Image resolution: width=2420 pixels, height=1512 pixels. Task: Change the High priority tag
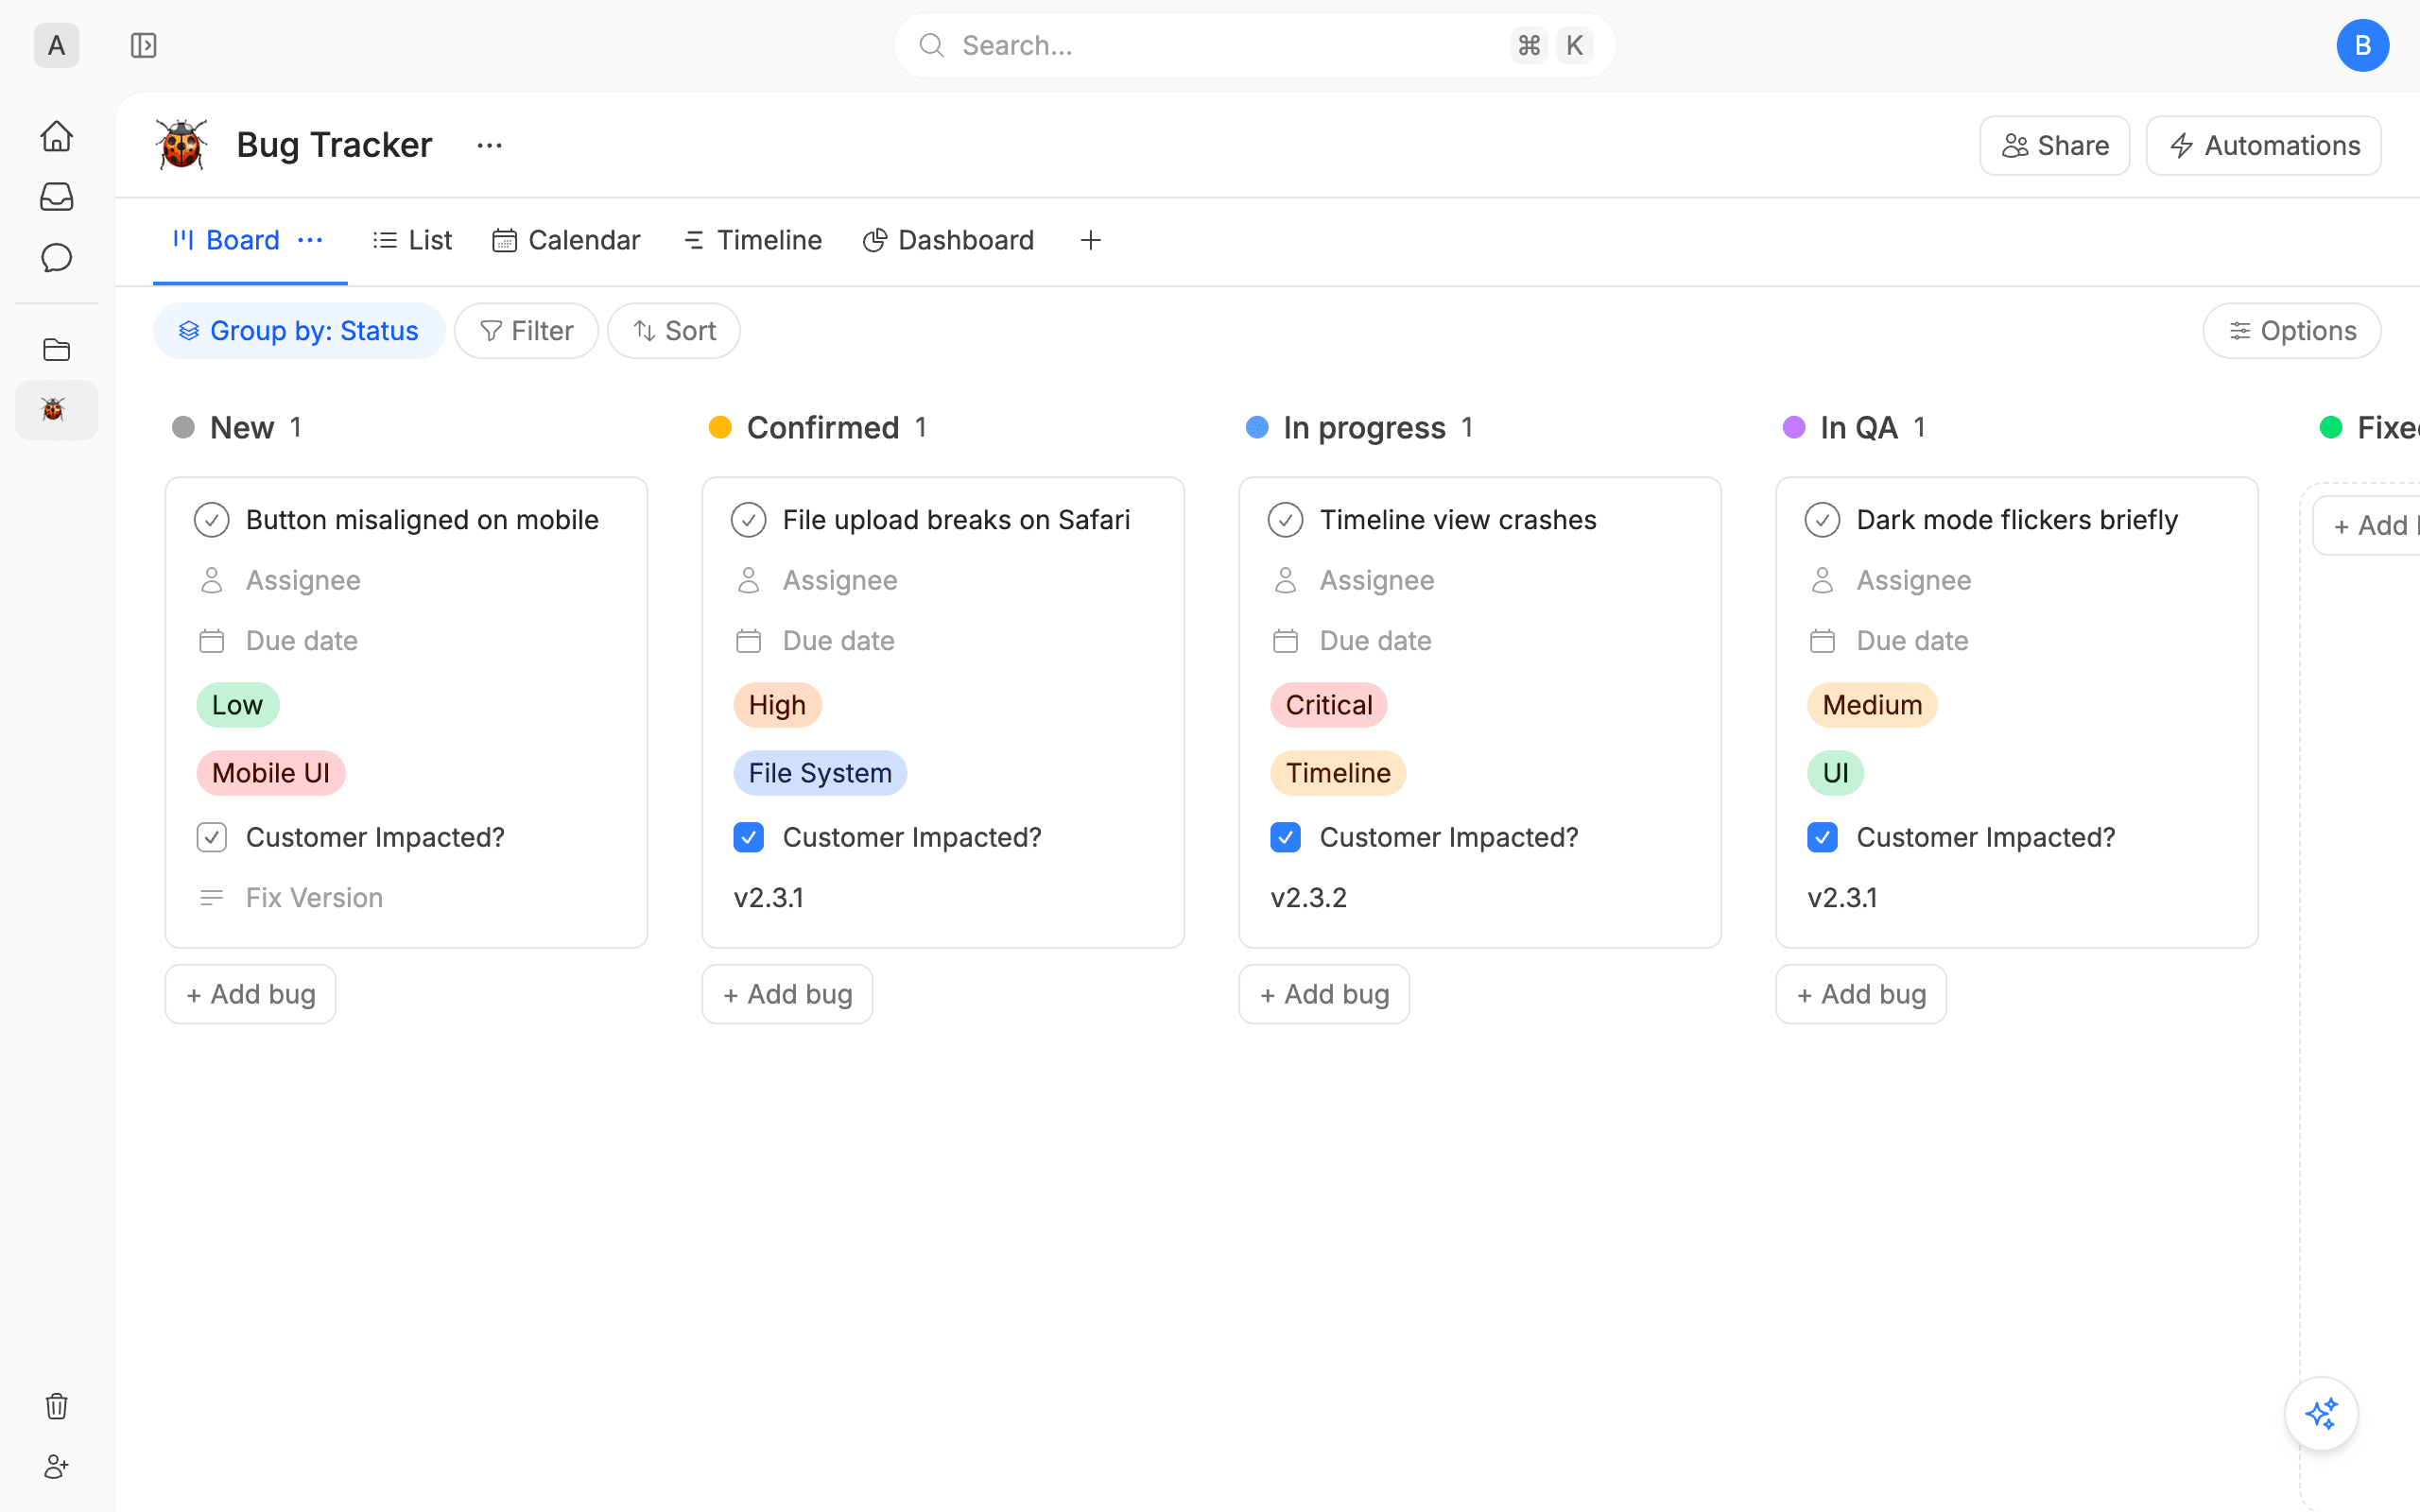777,705
